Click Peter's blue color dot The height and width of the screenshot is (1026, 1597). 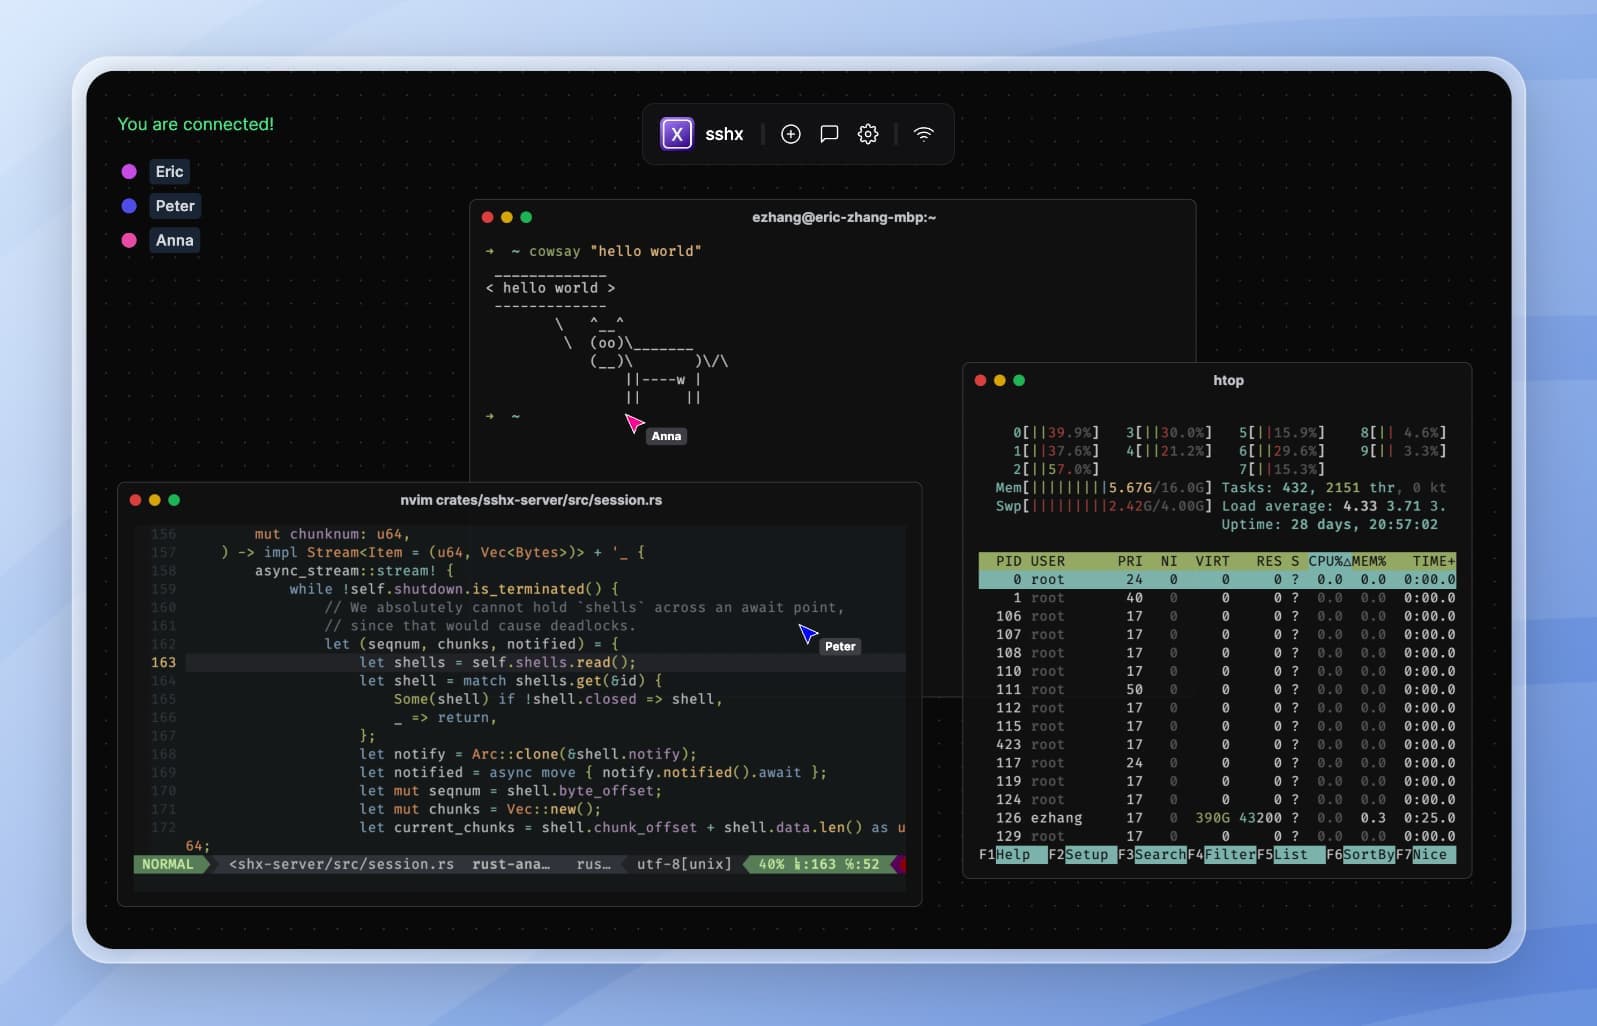tap(129, 206)
